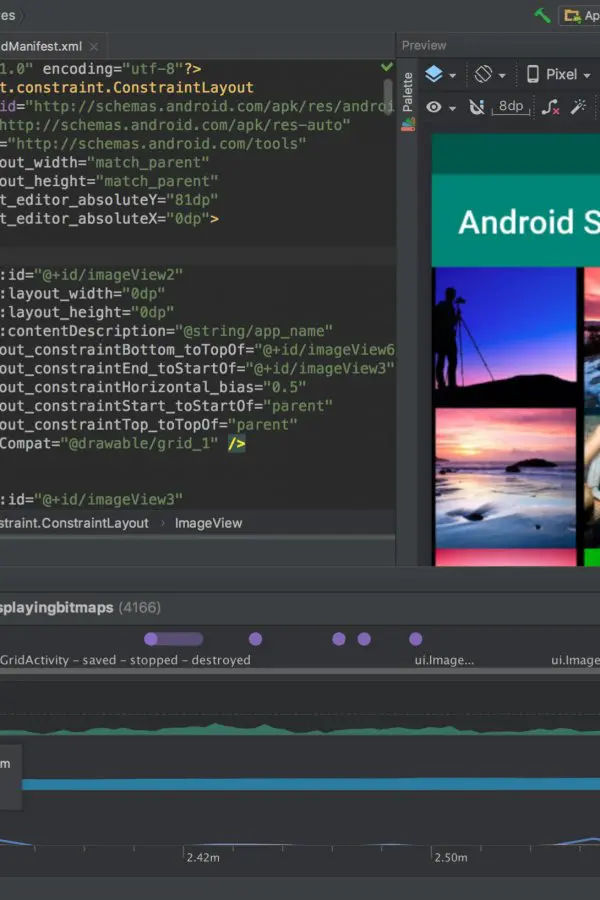Click the long purple event bar in the profiler
This screenshot has width=600, height=900.
coord(173,639)
